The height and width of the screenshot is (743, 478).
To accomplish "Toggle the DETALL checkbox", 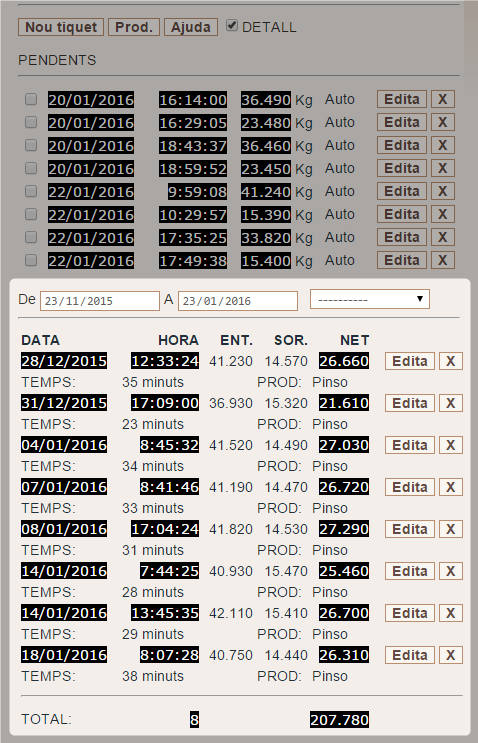I will pyautogui.click(x=232, y=26).
